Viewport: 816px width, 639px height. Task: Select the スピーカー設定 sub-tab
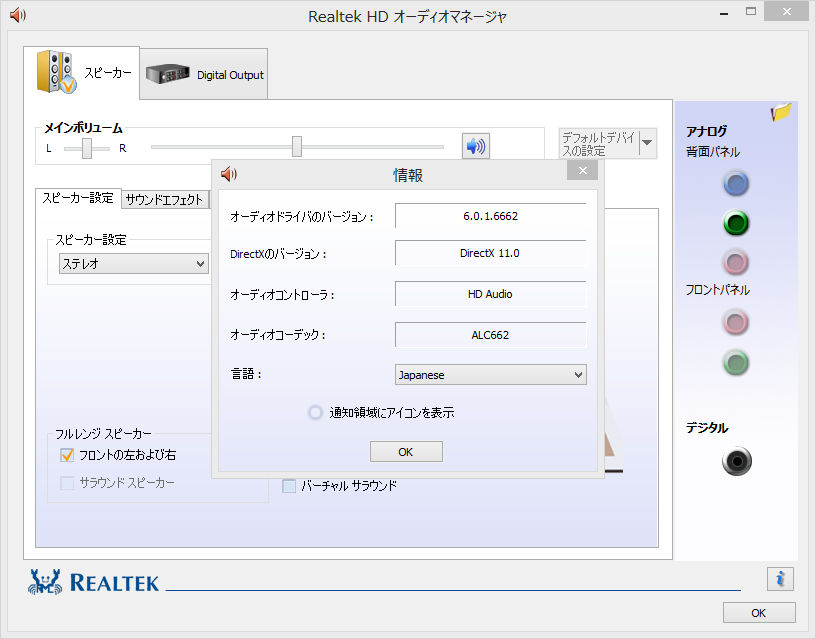pos(78,198)
